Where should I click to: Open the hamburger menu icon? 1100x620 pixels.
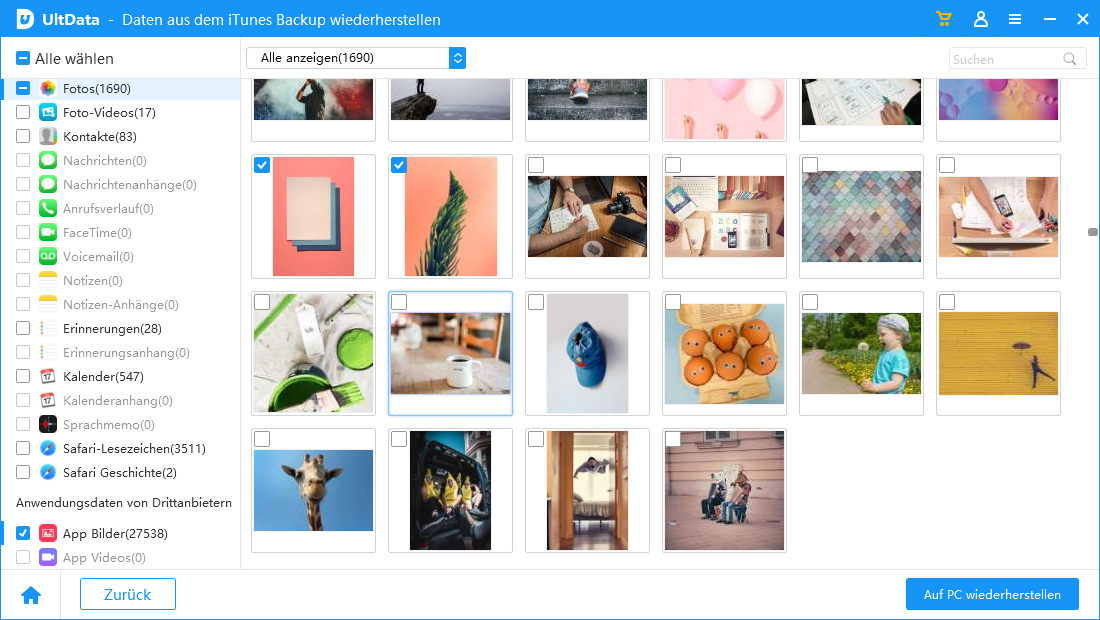(1014, 20)
